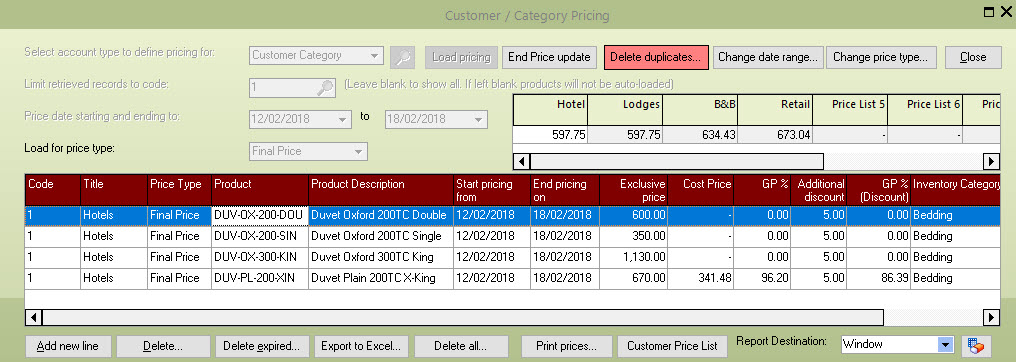Click the report output icon beside Window
The height and width of the screenshot is (362, 1016).
click(x=975, y=346)
